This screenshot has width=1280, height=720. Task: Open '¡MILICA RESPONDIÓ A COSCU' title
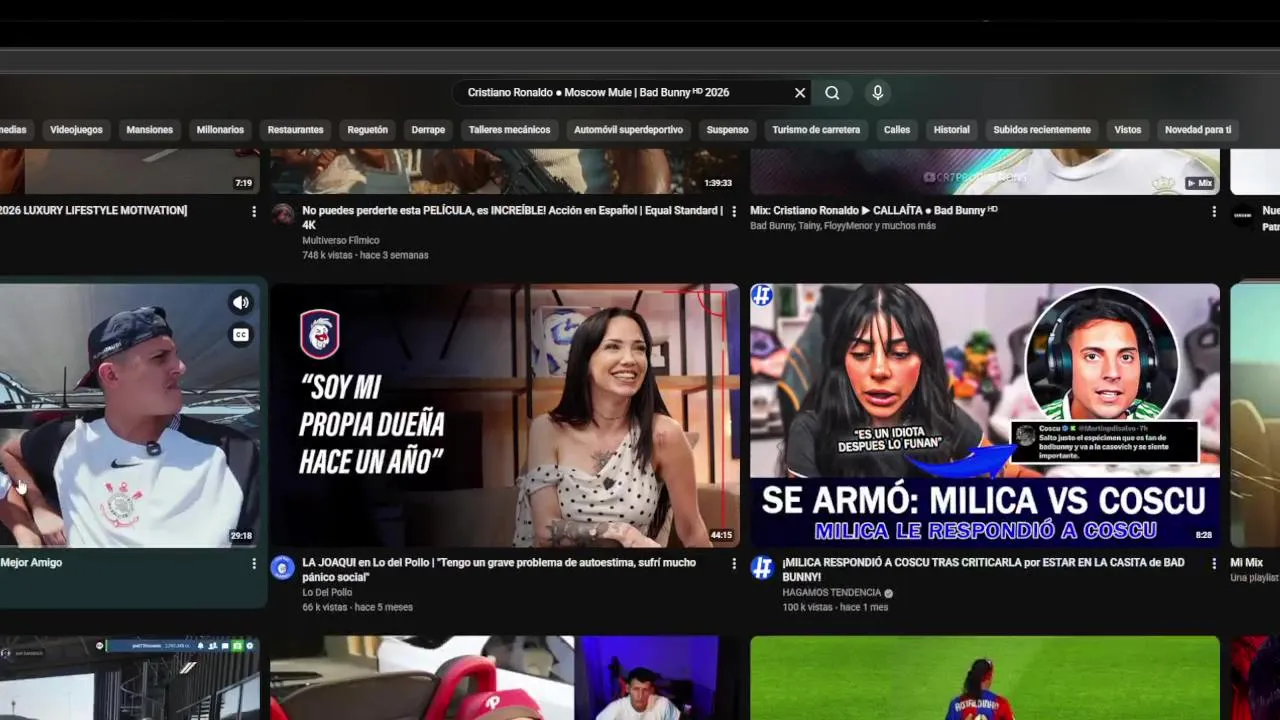pos(983,570)
